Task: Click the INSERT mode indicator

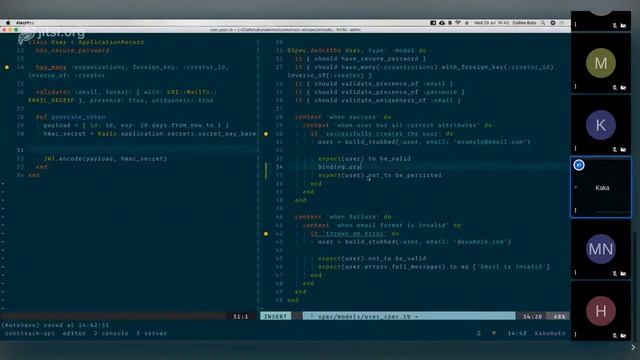Action: tap(276, 316)
